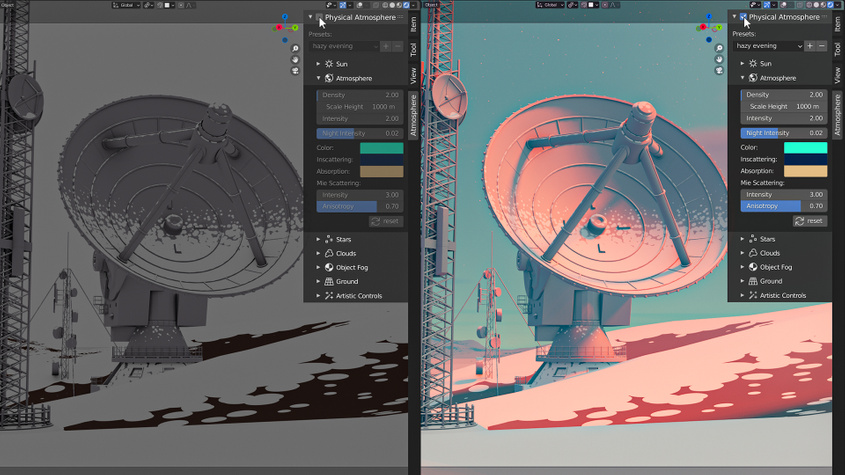
Task: Select material preview shading in left viewport header
Action: tap(399, 5)
